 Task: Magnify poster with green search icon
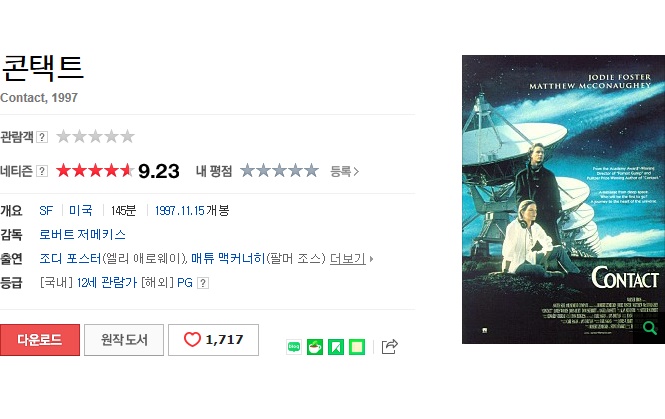click(649, 327)
